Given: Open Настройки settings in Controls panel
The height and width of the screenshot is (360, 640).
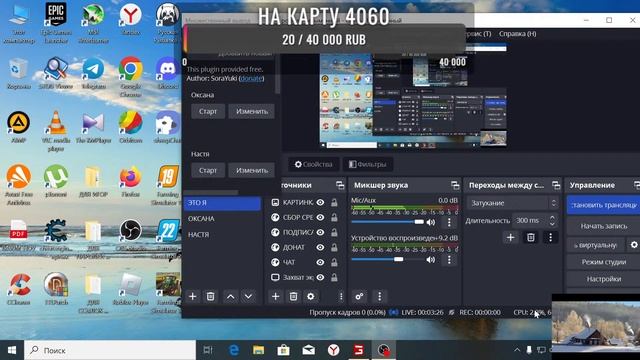Looking at the screenshot, I should point(603,279).
